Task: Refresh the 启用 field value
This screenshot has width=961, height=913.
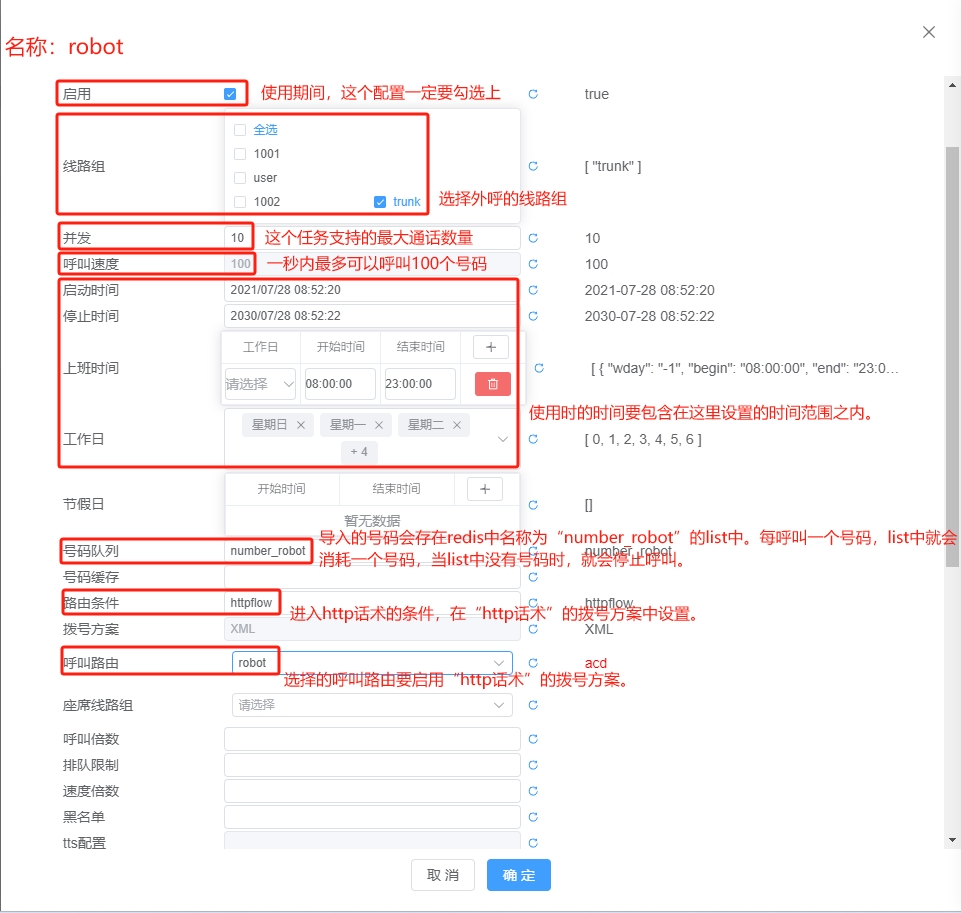Action: 532,94
